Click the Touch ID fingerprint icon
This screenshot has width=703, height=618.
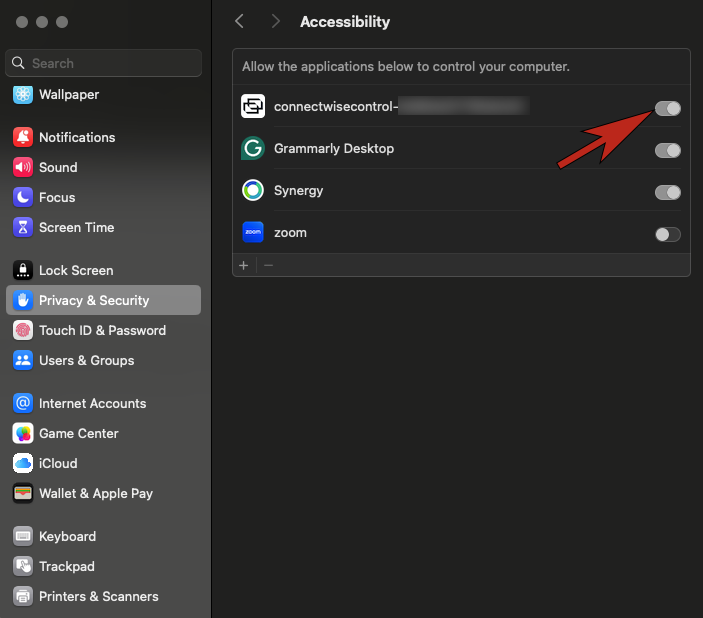click(22, 330)
